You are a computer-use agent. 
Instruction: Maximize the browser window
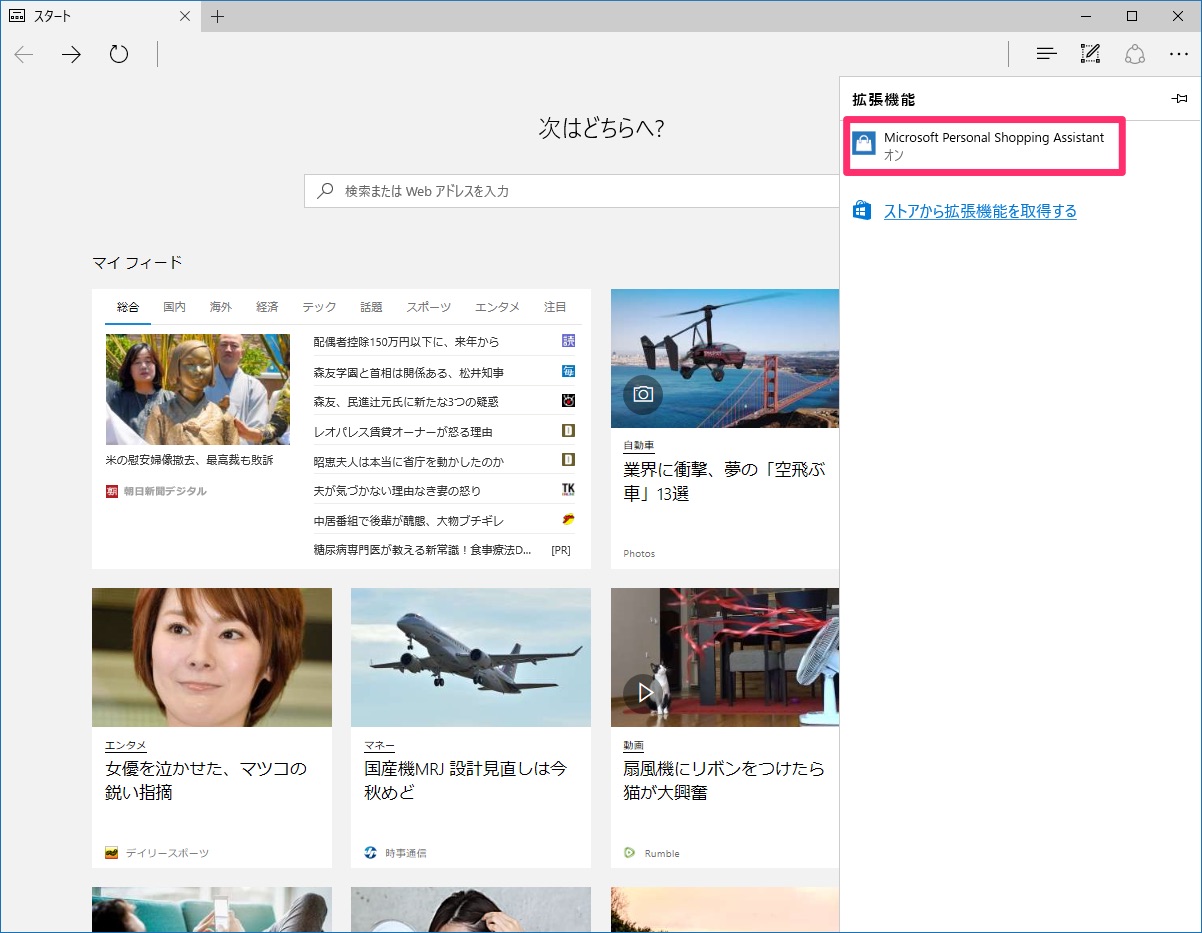pos(1132,15)
